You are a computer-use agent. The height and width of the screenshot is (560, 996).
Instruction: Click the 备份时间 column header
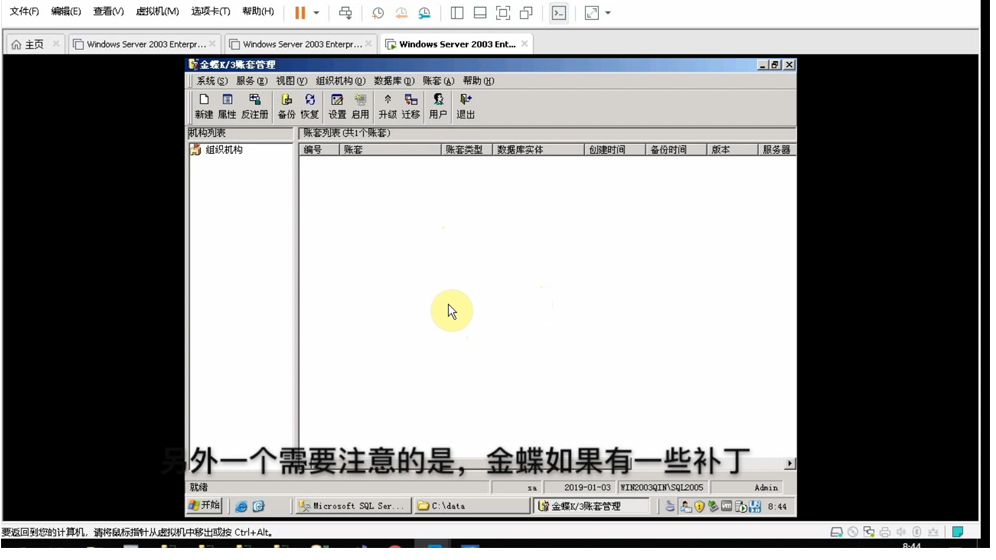click(676, 150)
